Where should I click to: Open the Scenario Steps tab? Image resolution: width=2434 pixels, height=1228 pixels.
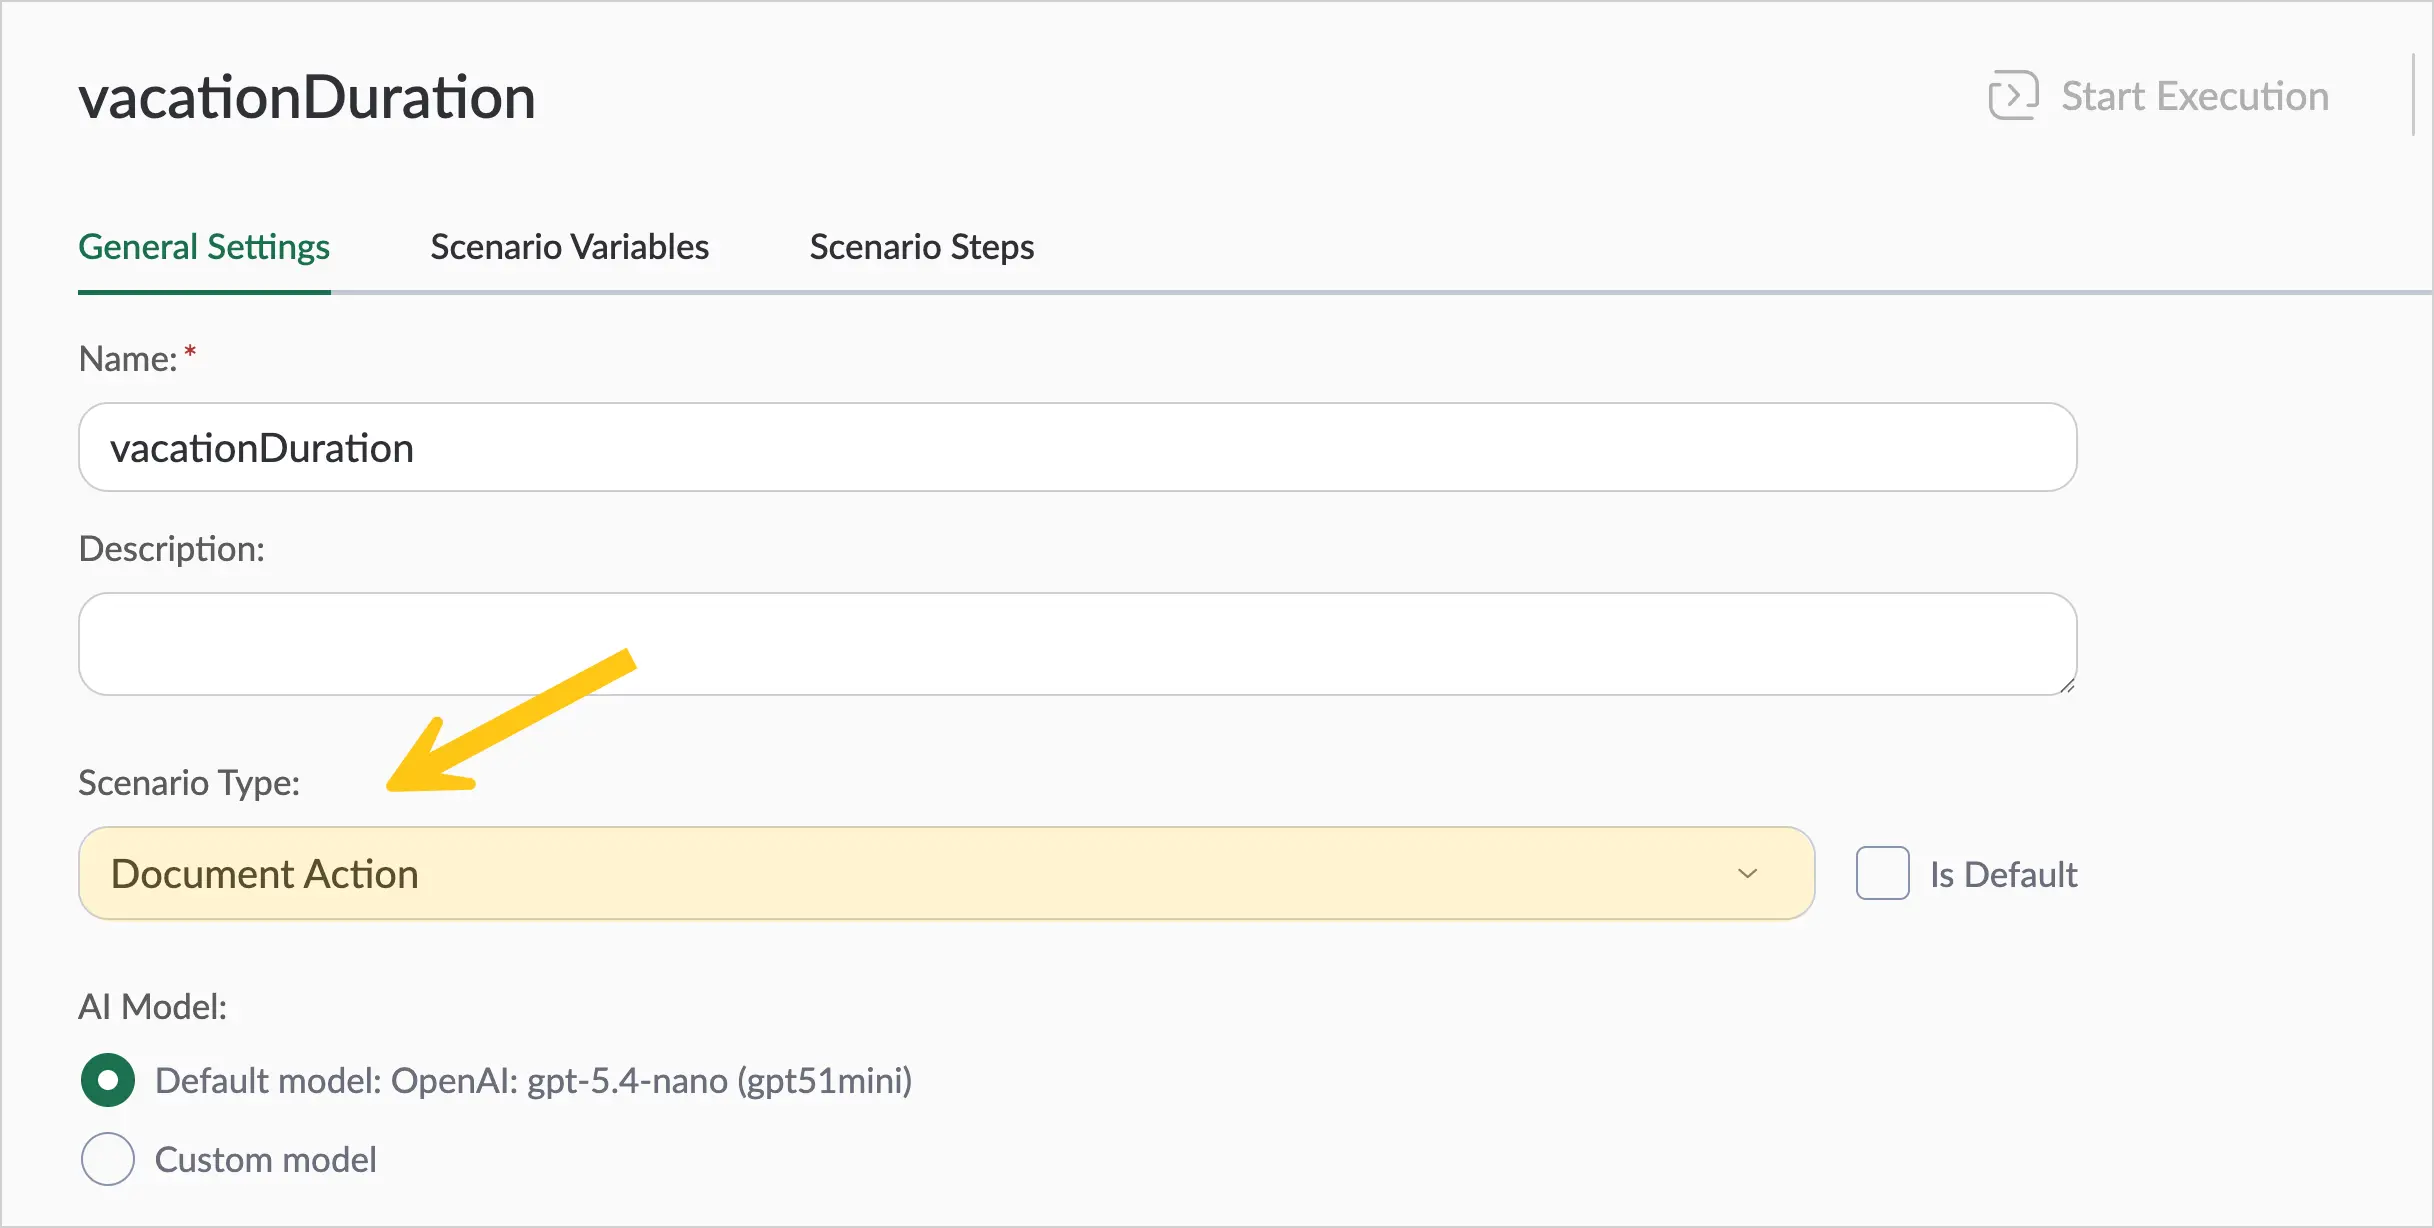[922, 247]
